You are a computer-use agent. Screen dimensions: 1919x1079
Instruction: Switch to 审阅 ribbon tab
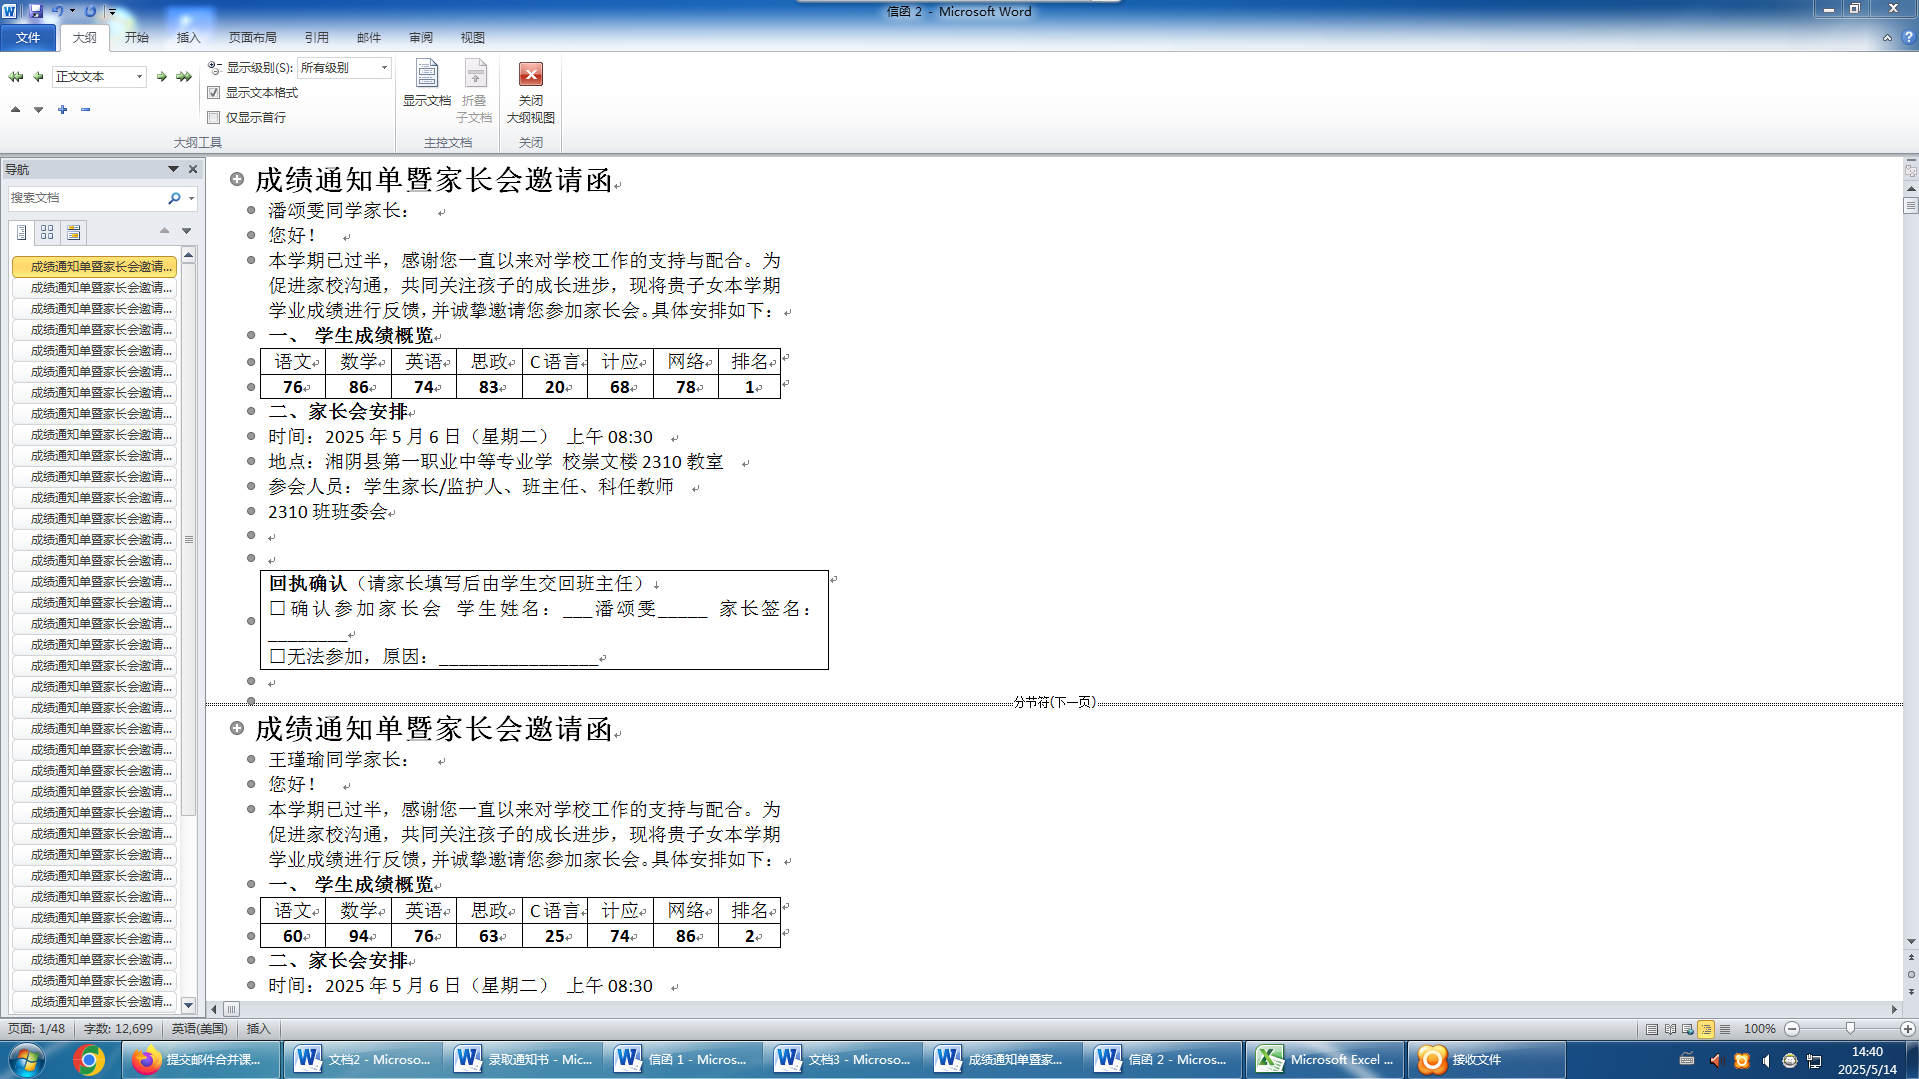click(x=421, y=37)
